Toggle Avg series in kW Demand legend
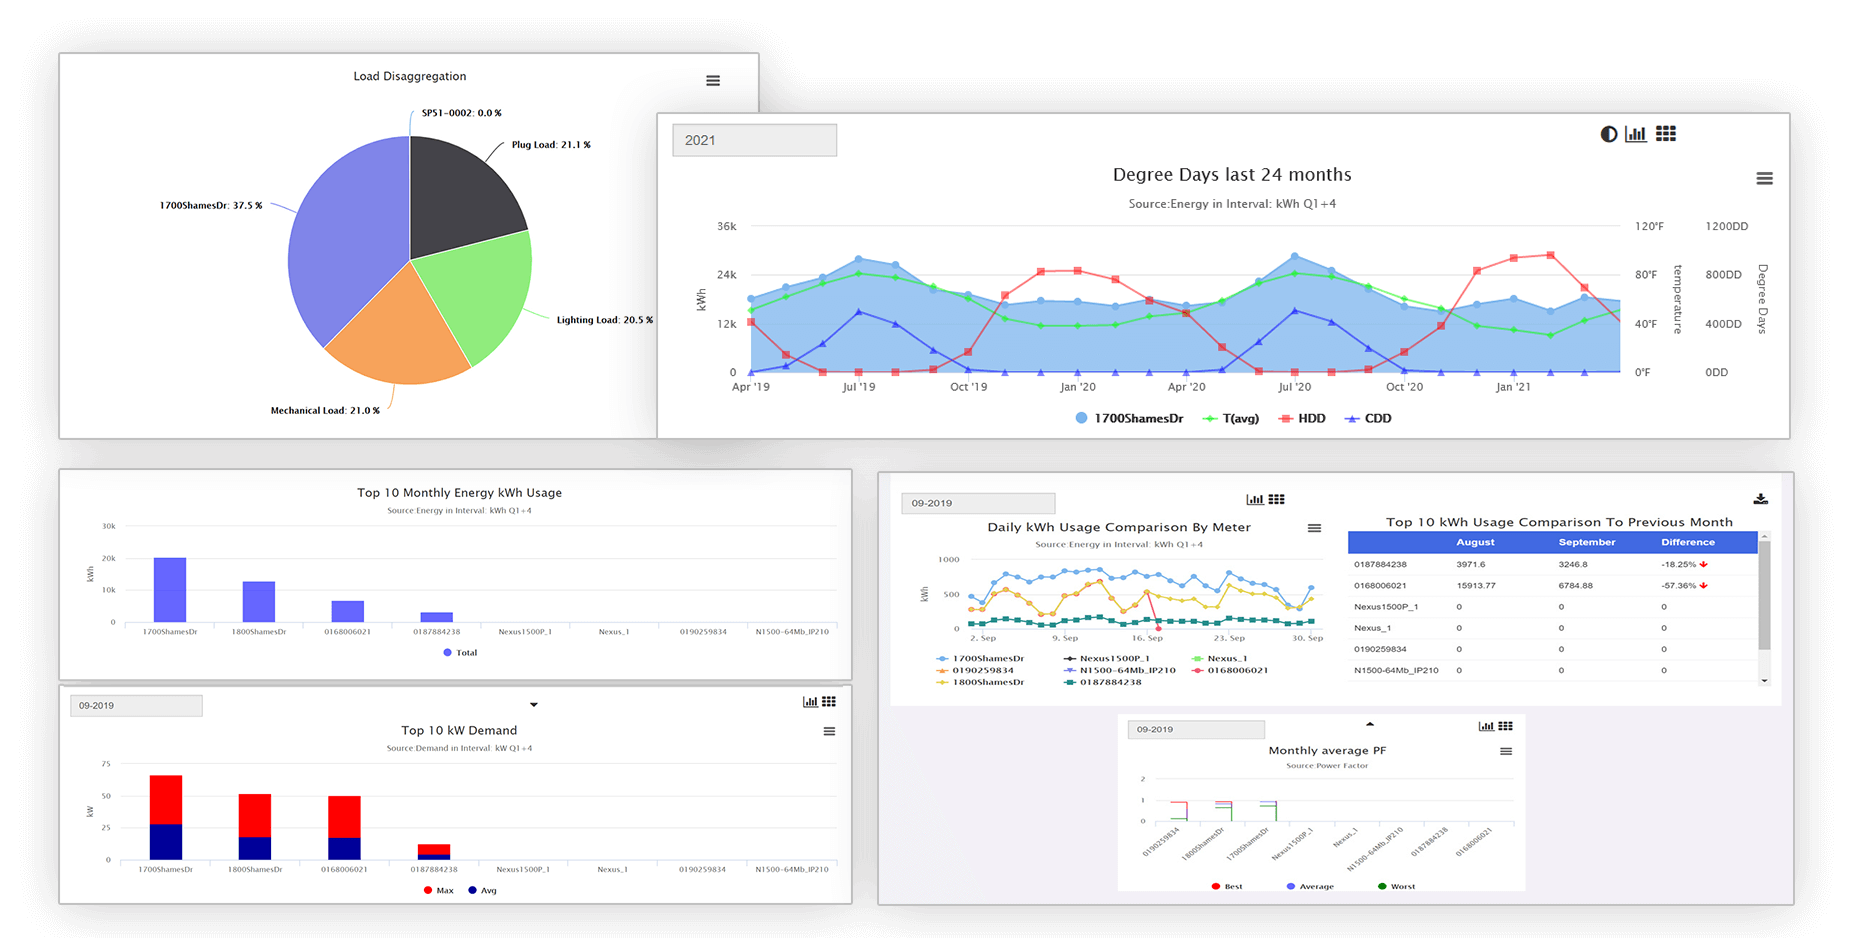The image size is (1851, 938). pyautogui.click(x=482, y=890)
